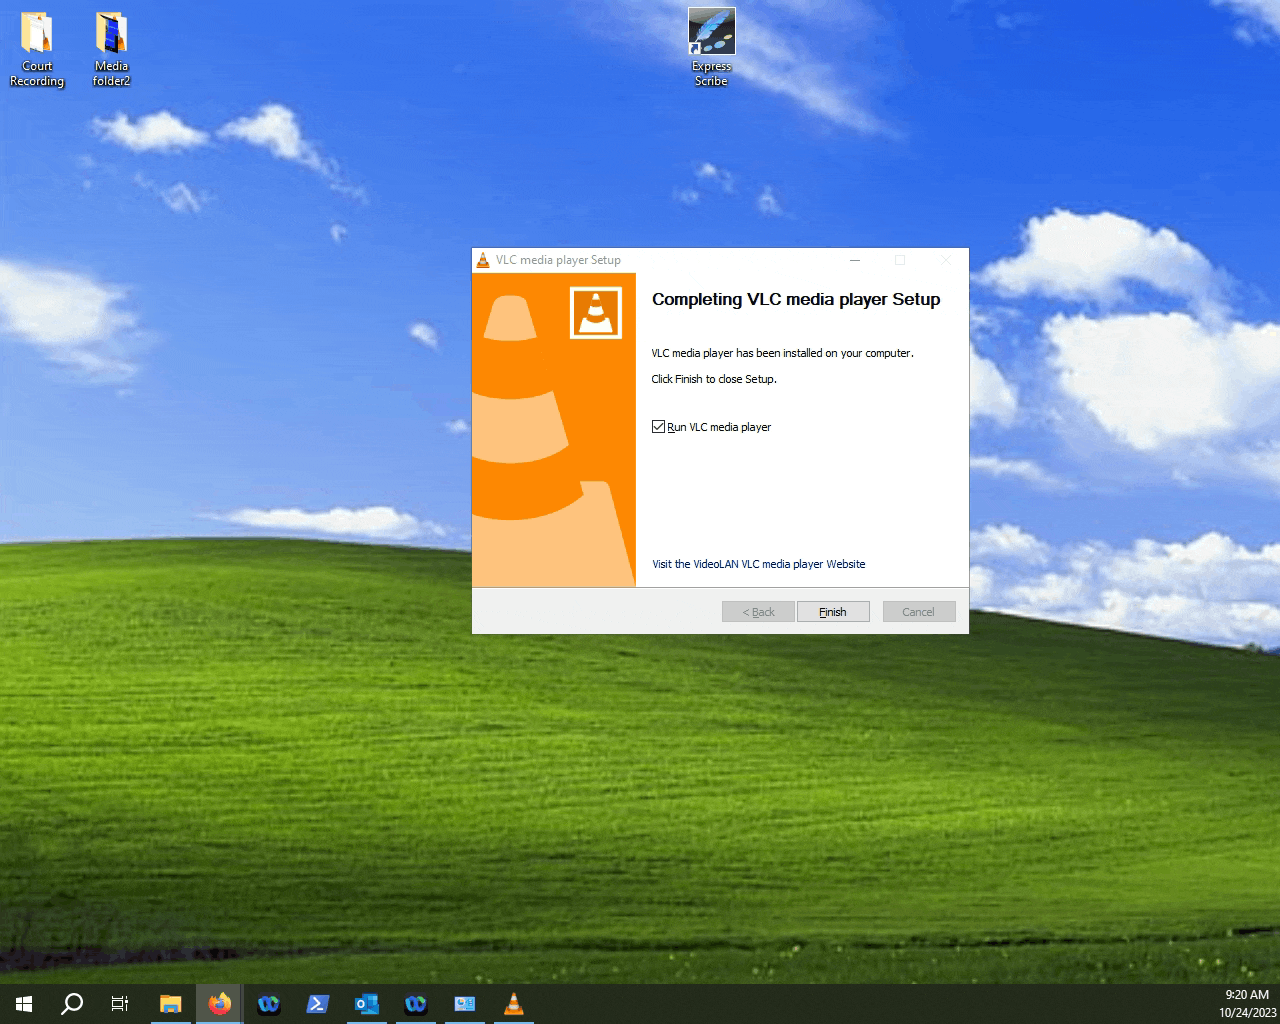
Task: Toggle the Run VLC media player option
Action: click(x=659, y=426)
